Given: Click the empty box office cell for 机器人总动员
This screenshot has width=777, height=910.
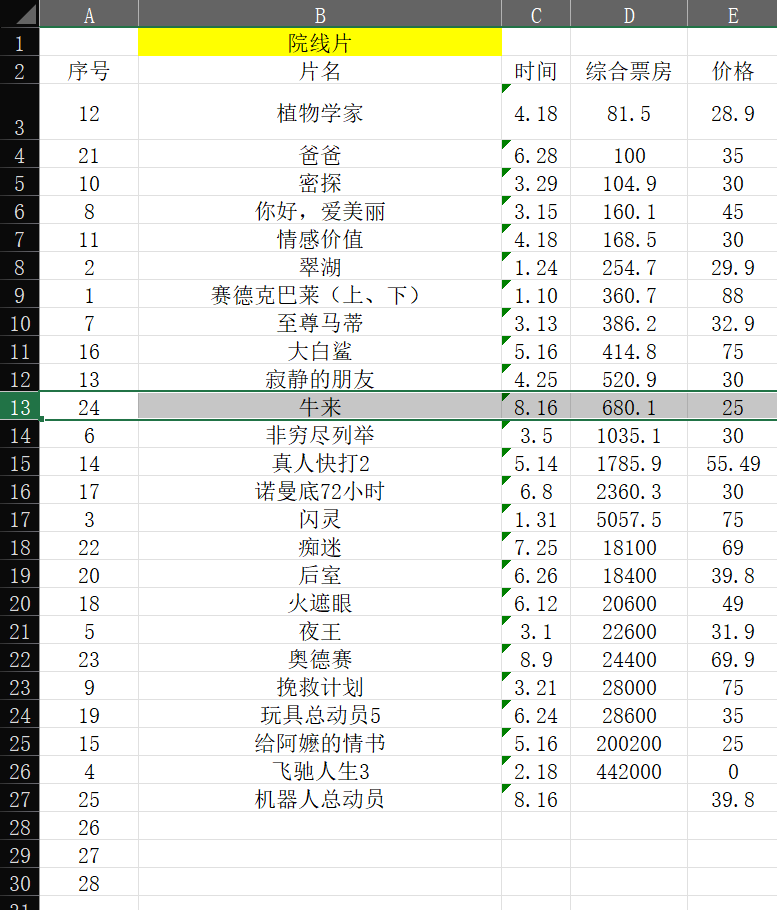Looking at the screenshot, I should [629, 799].
